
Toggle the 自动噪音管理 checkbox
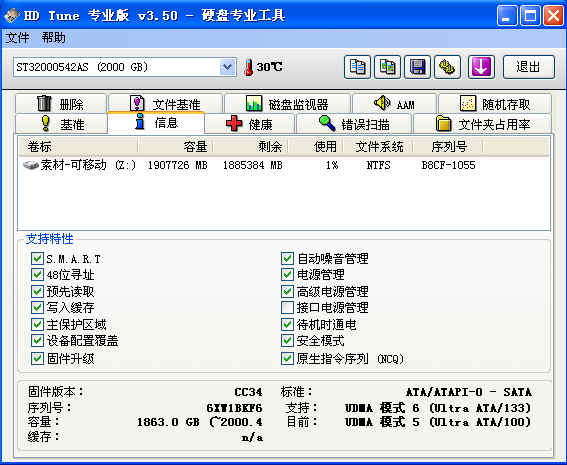[287, 259]
